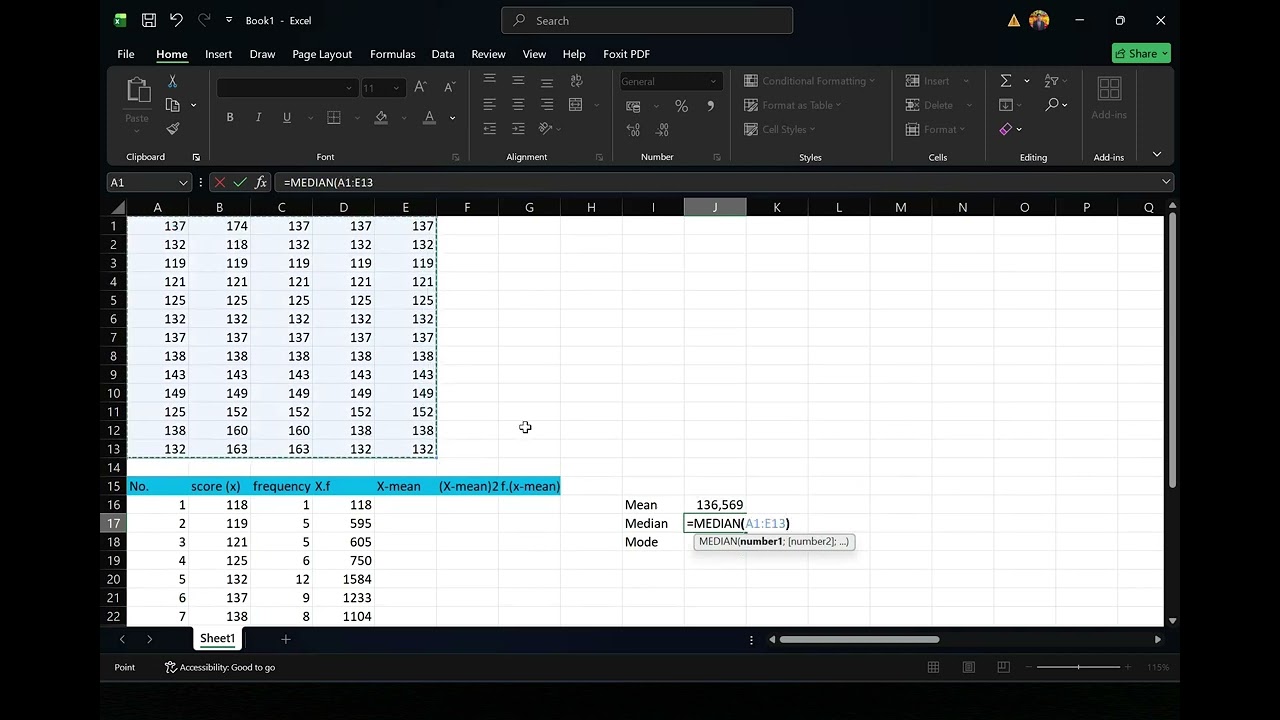Switch to the Page Layout tab
Image resolution: width=1280 pixels, height=720 pixels.
click(x=322, y=54)
